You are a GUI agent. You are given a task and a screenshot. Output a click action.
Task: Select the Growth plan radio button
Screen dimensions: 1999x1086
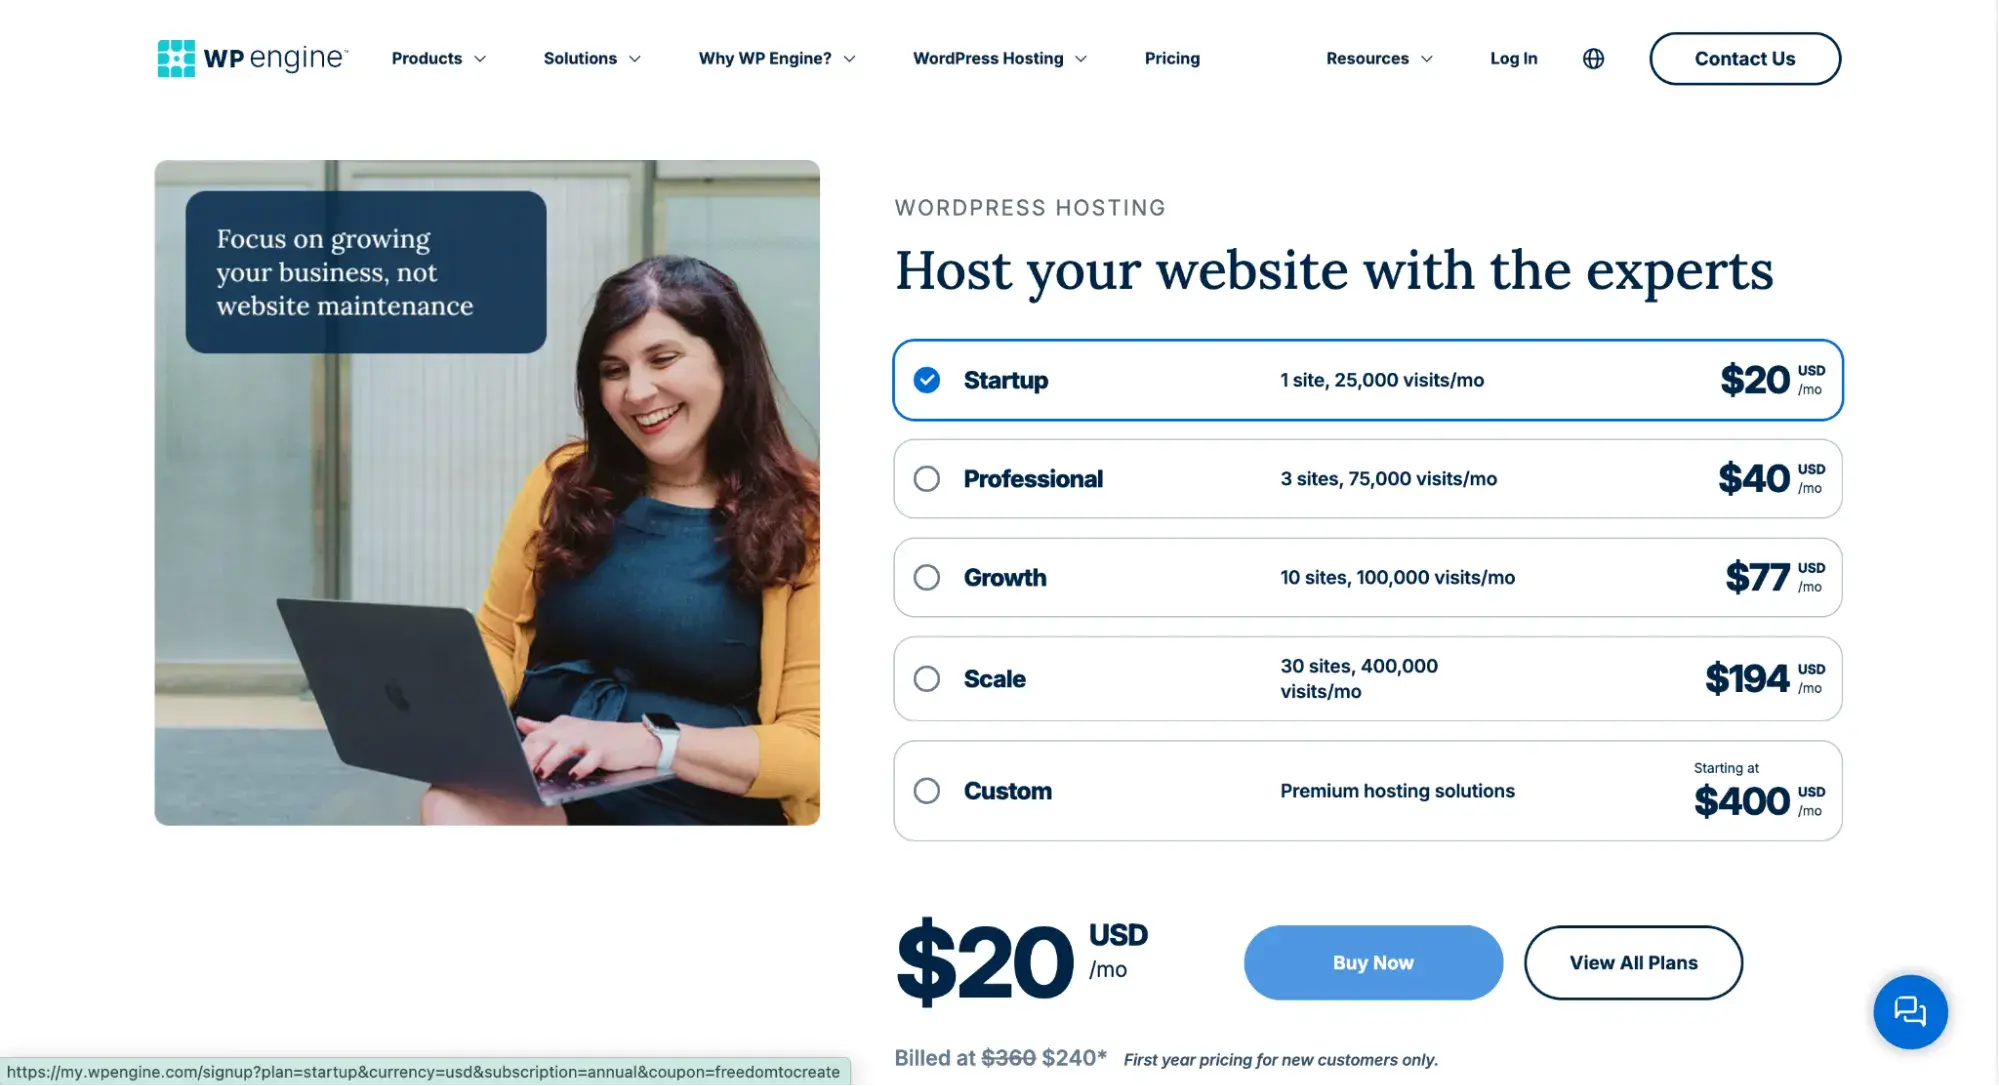927,576
